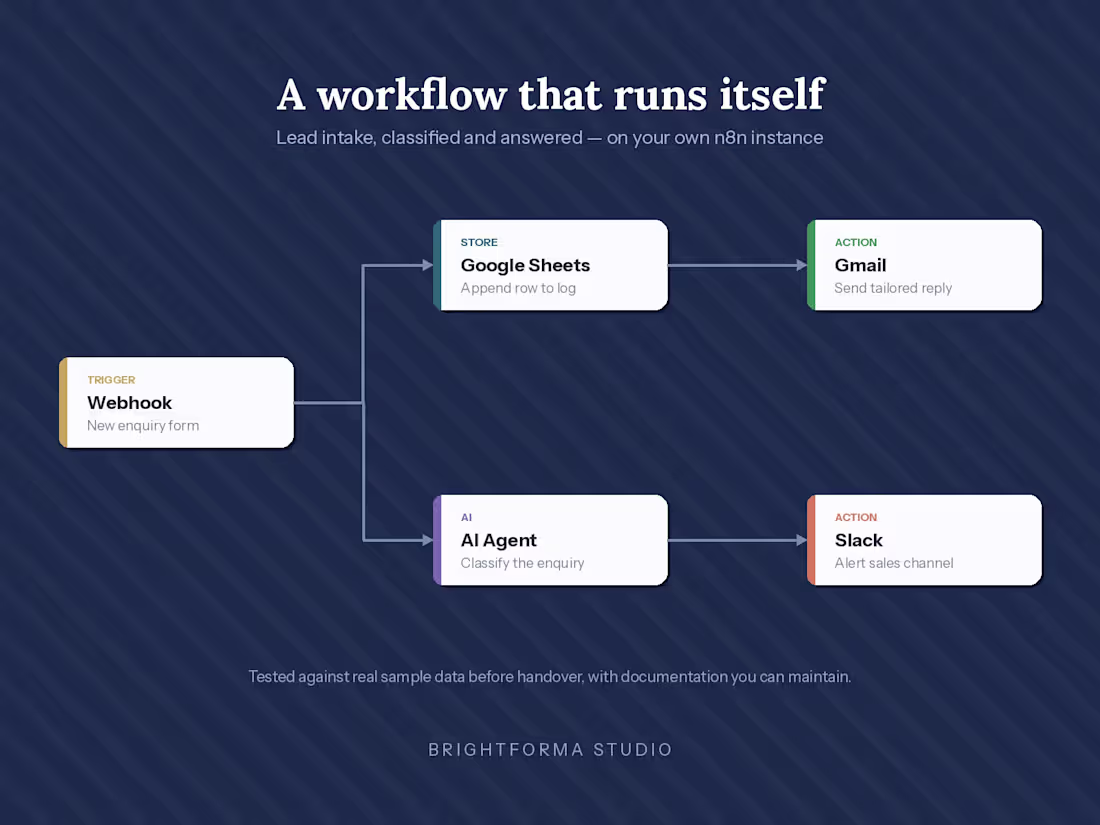The height and width of the screenshot is (825, 1100).
Task: Click the 'Alert sales channel' description
Action: 894,563
